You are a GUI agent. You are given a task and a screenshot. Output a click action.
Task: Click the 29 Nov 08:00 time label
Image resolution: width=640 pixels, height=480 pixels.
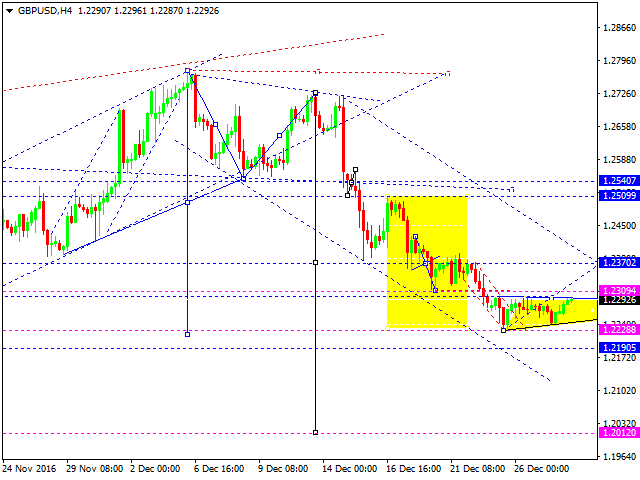(95, 469)
